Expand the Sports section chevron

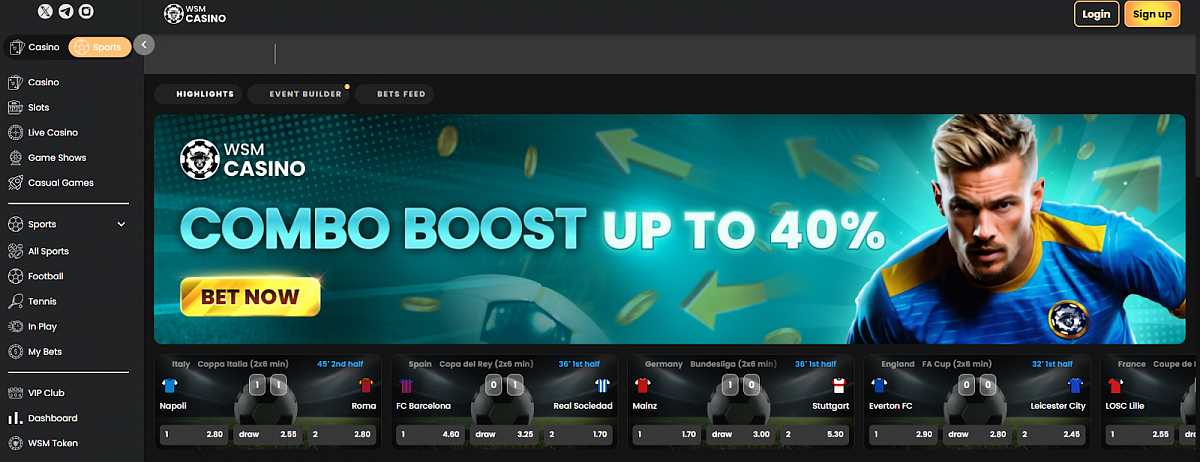click(121, 225)
